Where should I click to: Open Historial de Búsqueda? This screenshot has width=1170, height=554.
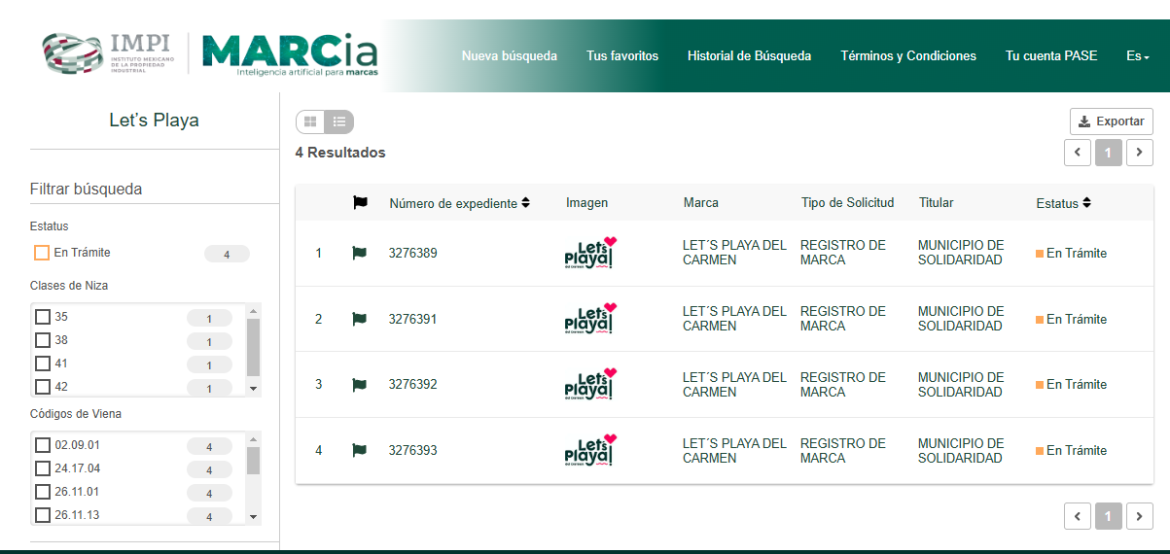tap(749, 56)
